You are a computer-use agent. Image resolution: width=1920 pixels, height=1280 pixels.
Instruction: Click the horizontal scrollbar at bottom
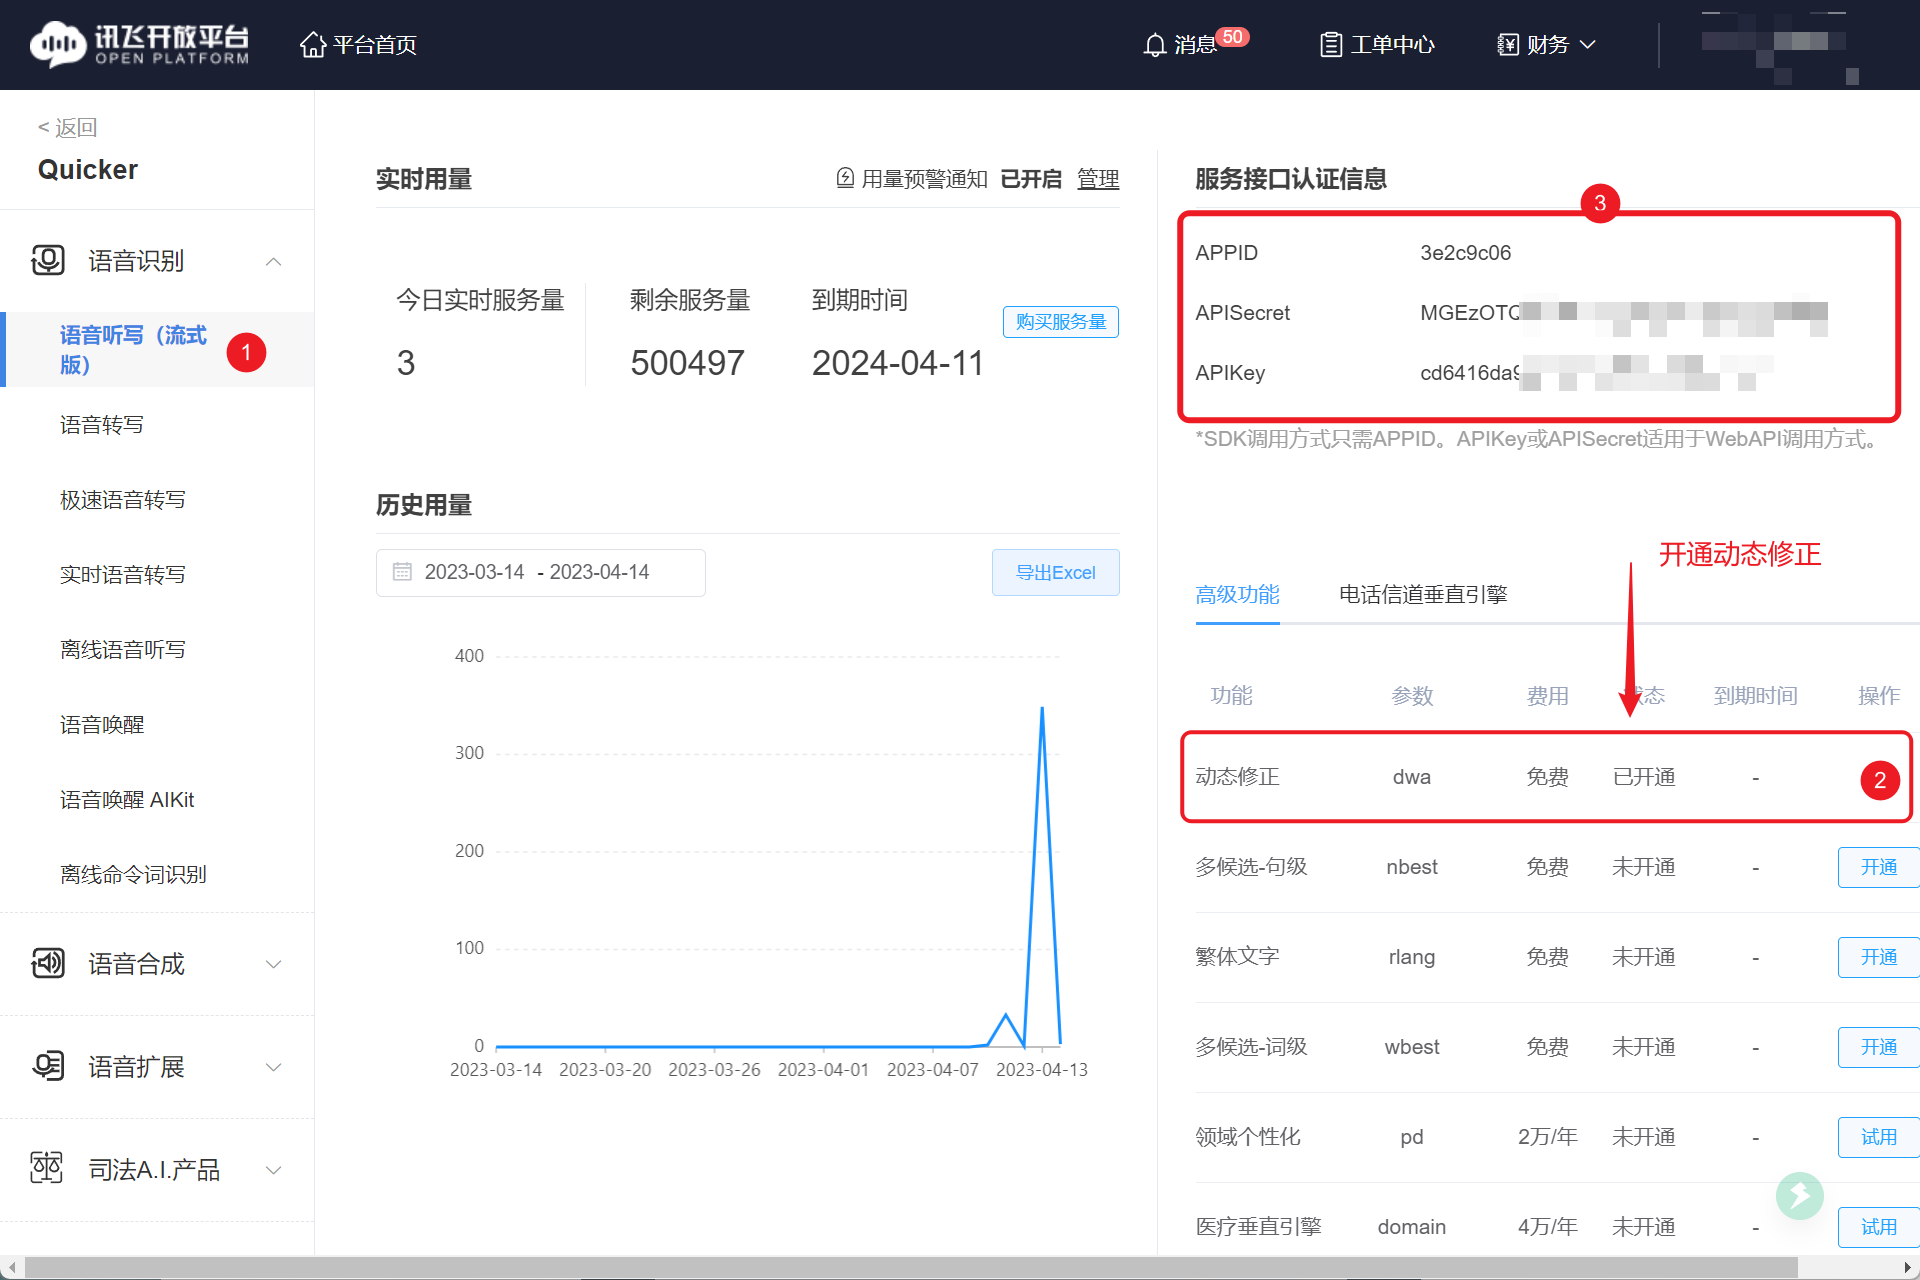tap(910, 1267)
